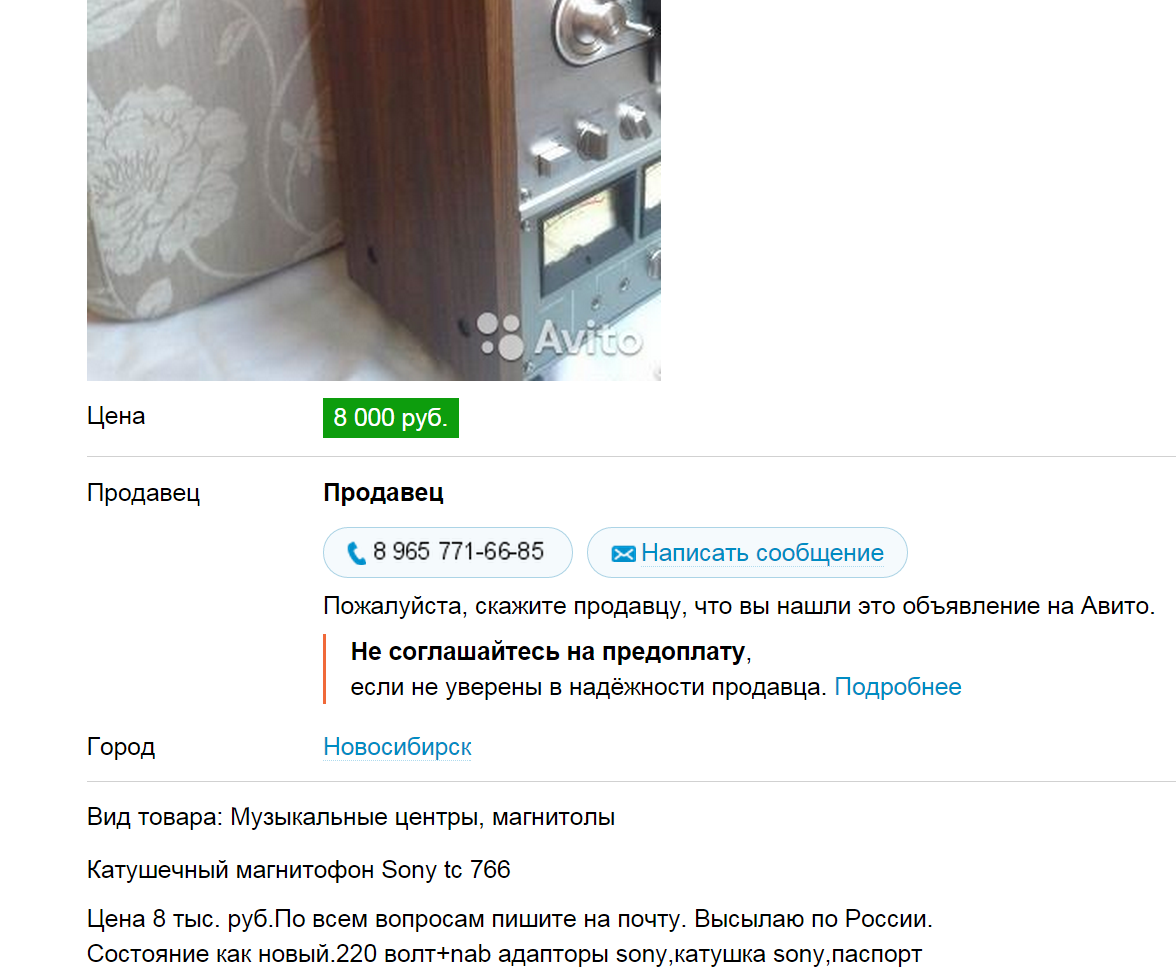The image size is (1176, 972).
Task: Click the Цена field label
Action: pyautogui.click(x=116, y=416)
